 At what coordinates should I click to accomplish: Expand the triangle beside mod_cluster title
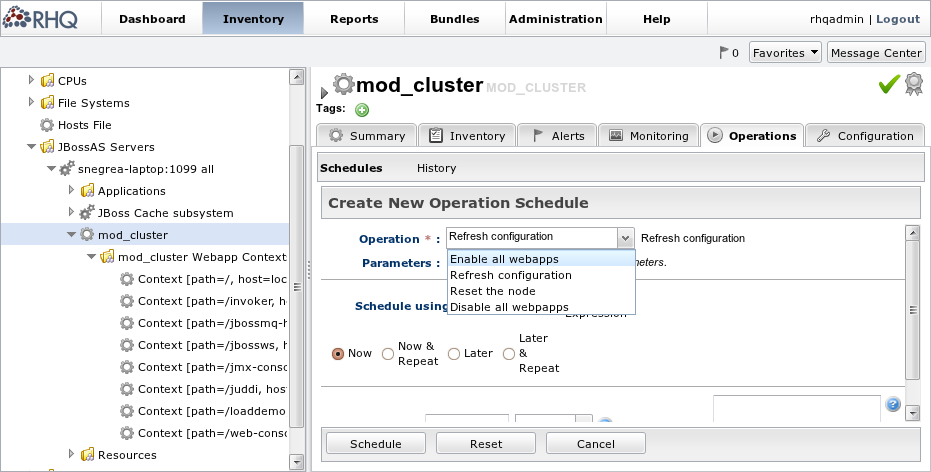point(324,93)
